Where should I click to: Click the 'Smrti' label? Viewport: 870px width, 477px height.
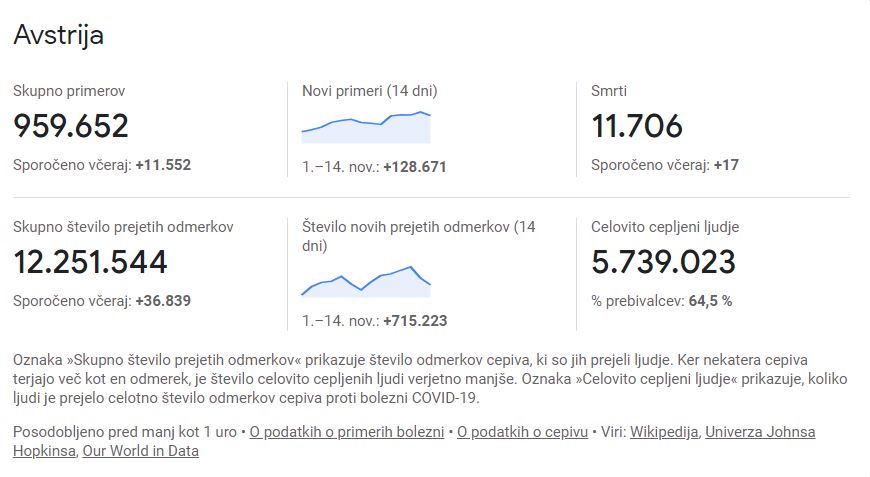point(609,91)
